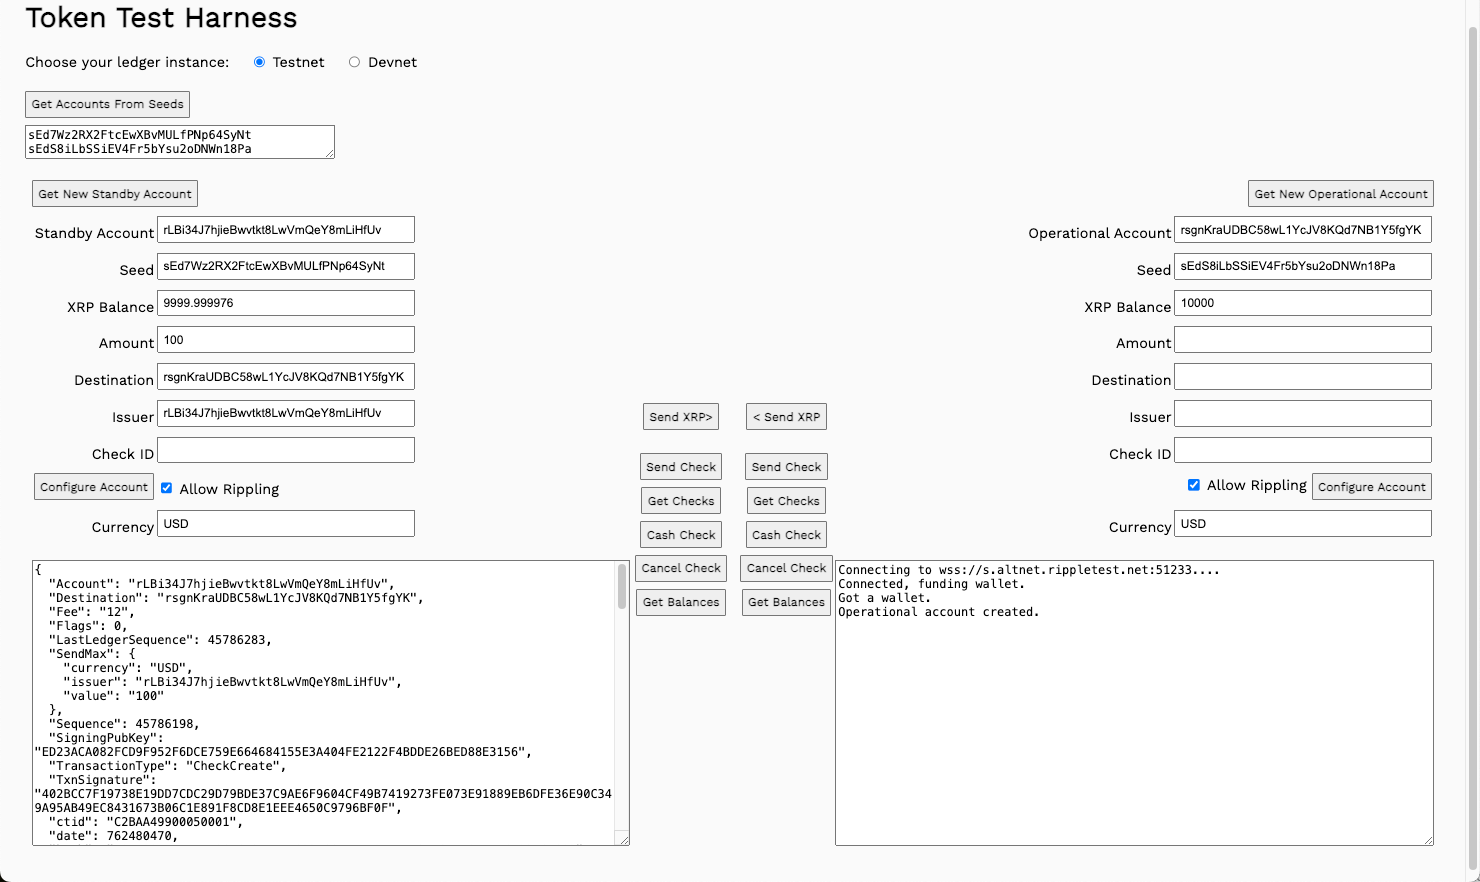The image size is (1480, 882).
Task: Toggle Standby account Allow Rippling checkbox
Action: [x=167, y=488]
